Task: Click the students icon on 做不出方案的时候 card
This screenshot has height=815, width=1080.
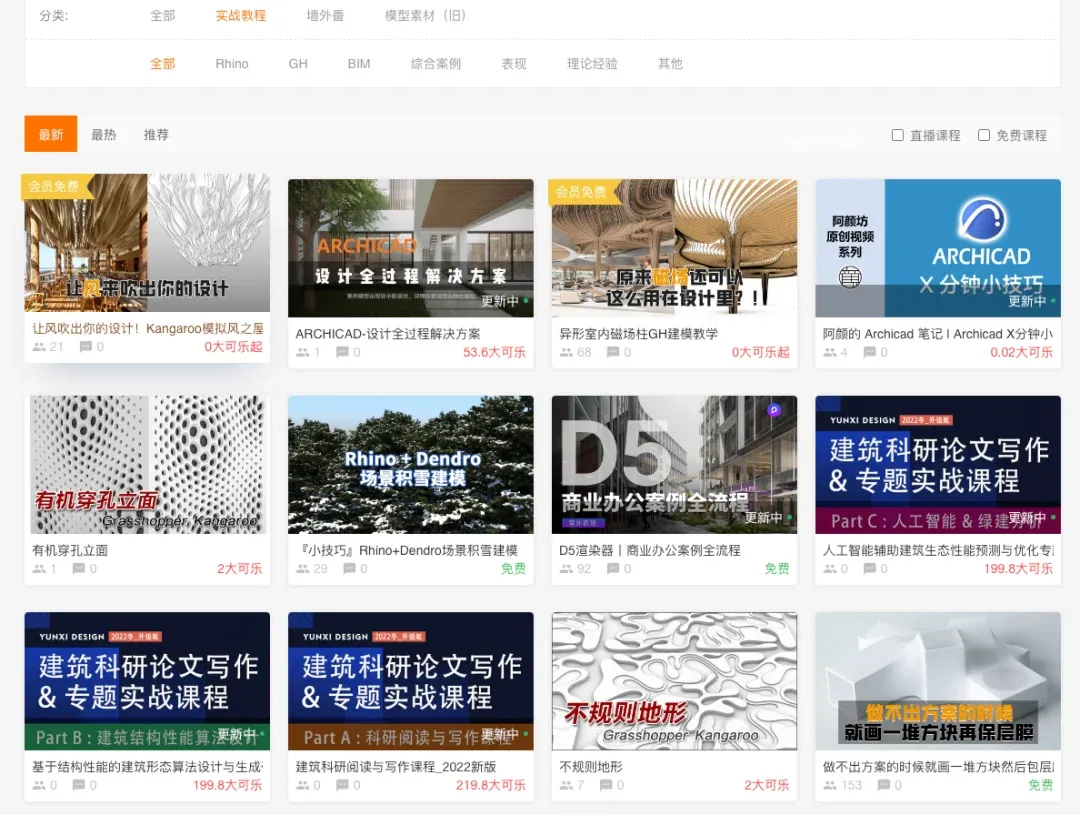Action: pyautogui.click(x=830, y=785)
